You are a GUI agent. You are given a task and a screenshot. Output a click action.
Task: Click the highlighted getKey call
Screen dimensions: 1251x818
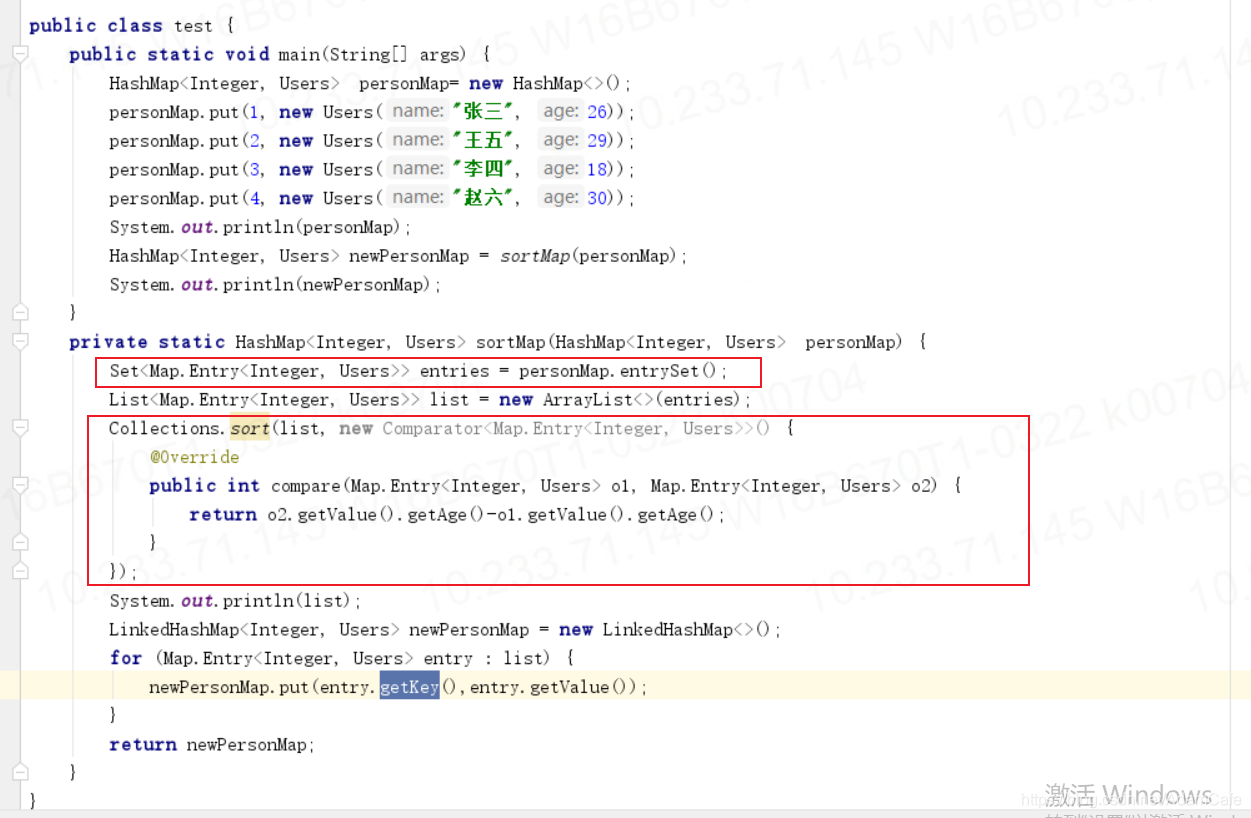click(x=409, y=687)
